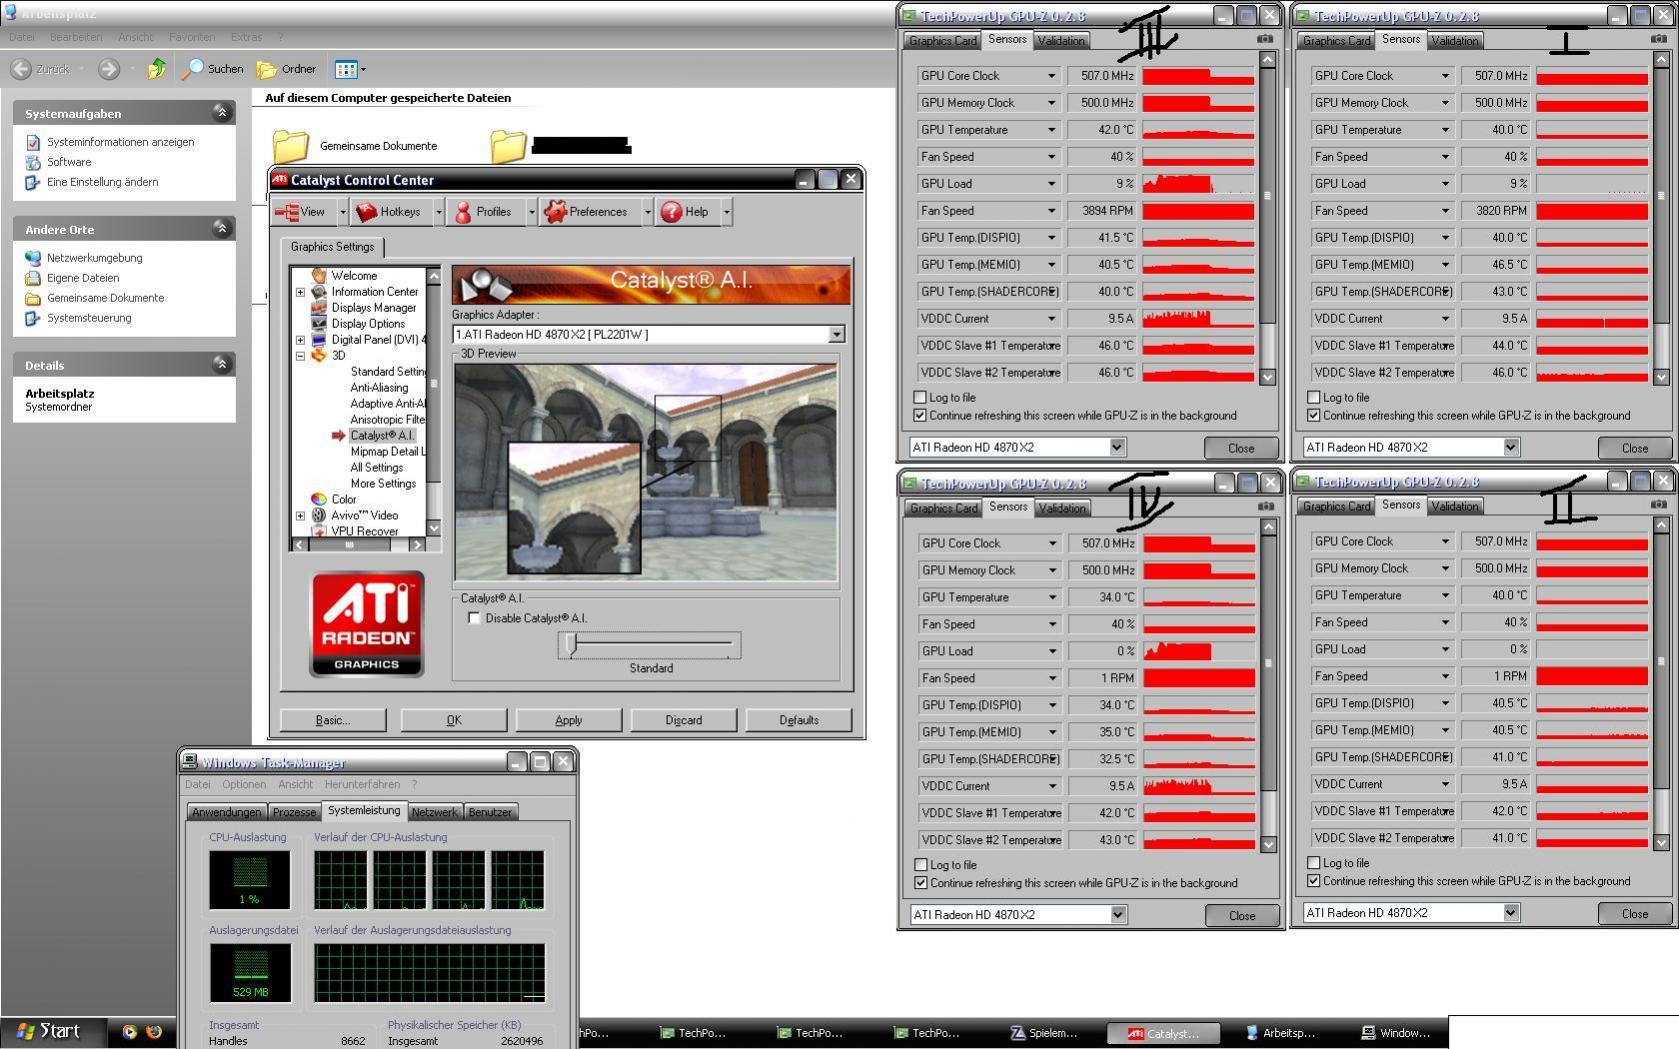The height and width of the screenshot is (1049, 1679).
Task: Open the device dropdown in lower-left GPU-Z
Action: (1118, 914)
